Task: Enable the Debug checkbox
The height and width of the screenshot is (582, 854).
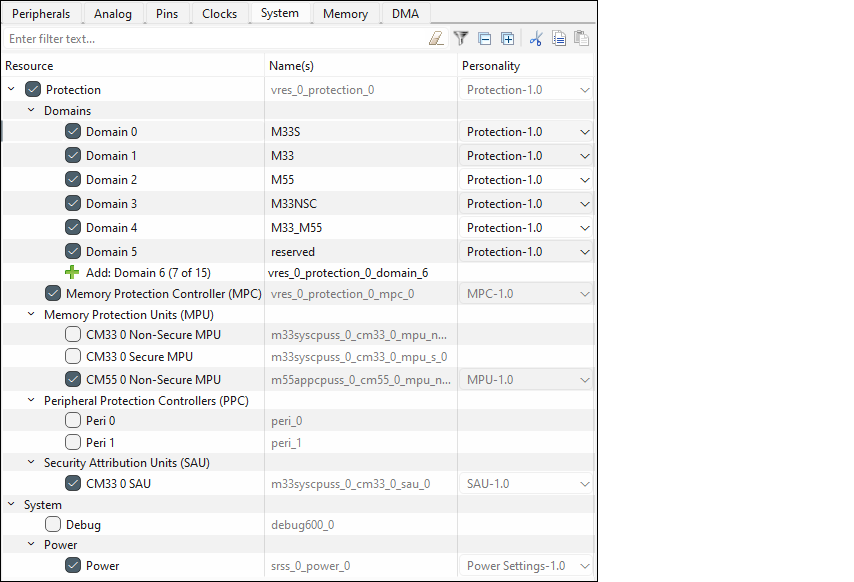Action: point(53,524)
